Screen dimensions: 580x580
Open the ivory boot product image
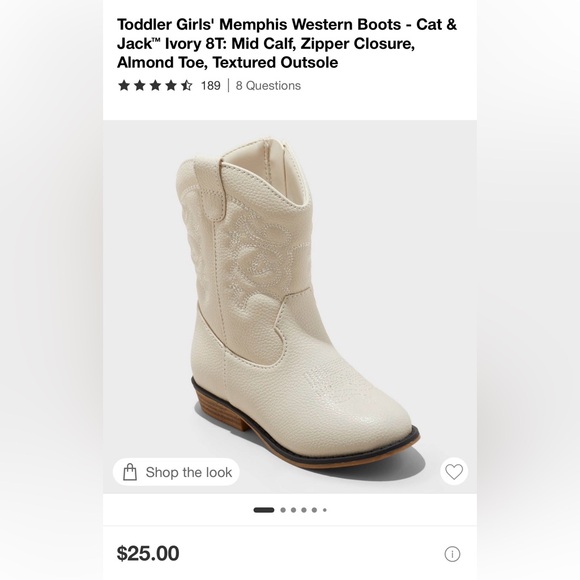(x=290, y=307)
